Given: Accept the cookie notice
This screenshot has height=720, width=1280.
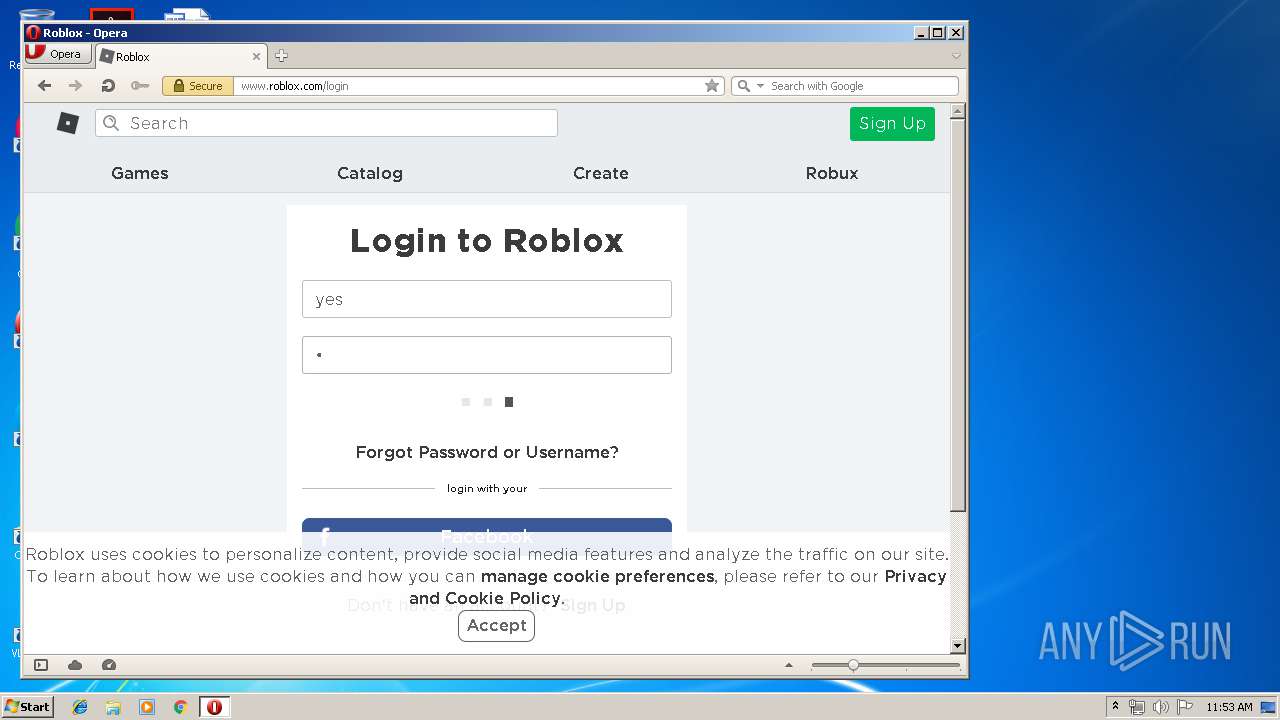Looking at the screenshot, I should click(x=496, y=626).
